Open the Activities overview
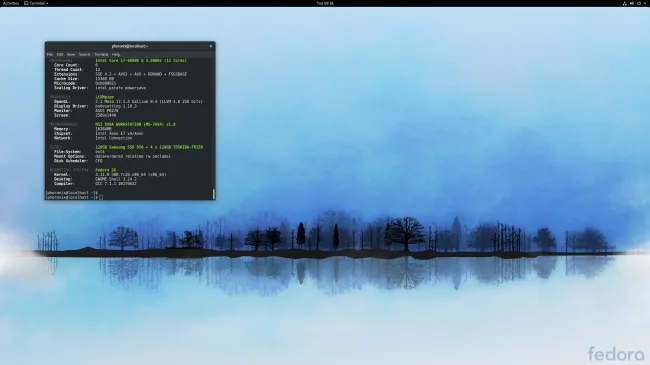The width and height of the screenshot is (650, 365). coord(11,3)
